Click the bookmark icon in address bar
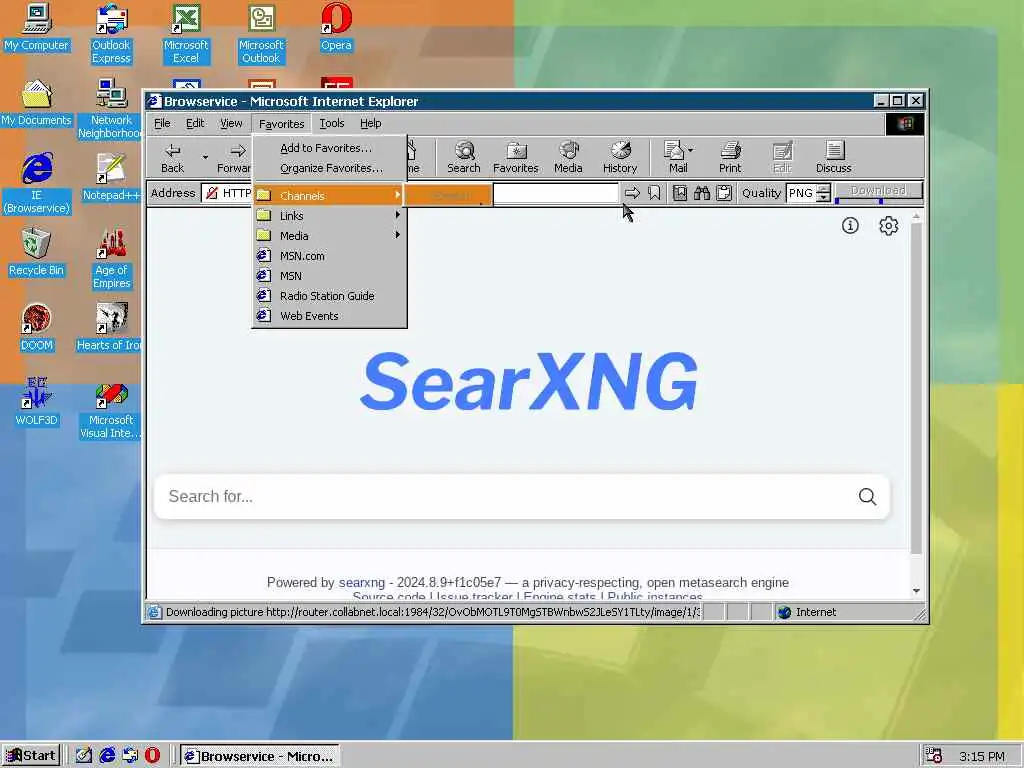Image resolution: width=1024 pixels, height=768 pixels. coord(654,193)
